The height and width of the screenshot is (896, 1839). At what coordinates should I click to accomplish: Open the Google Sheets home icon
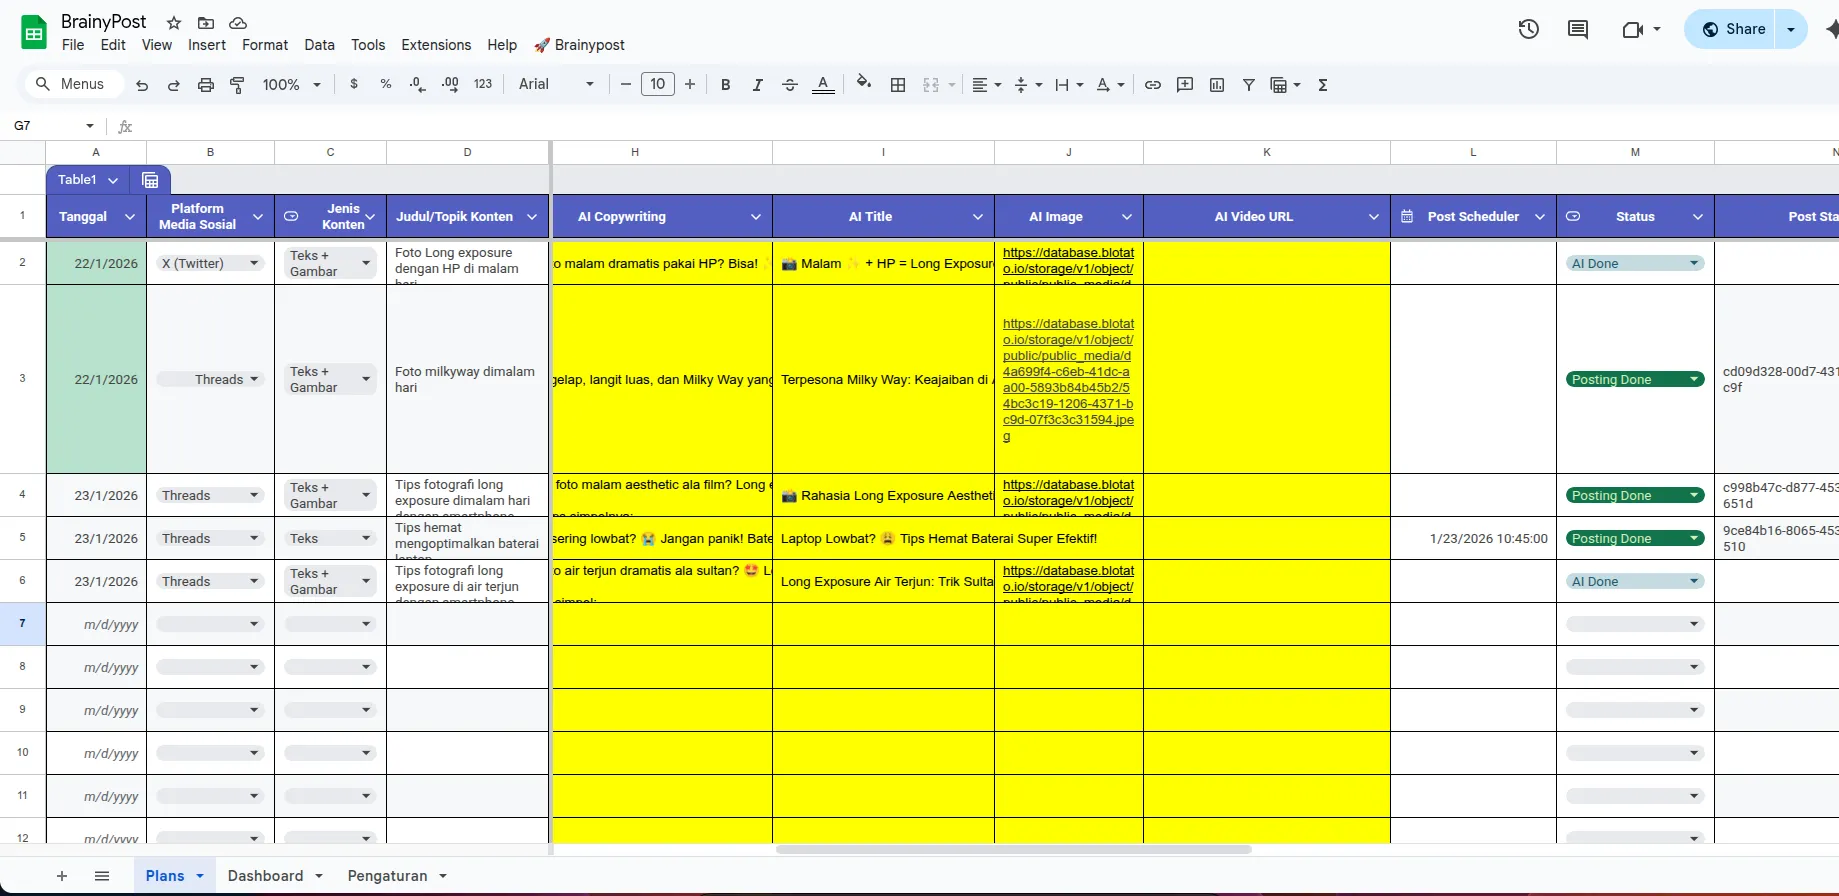pyautogui.click(x=34, y=33)
